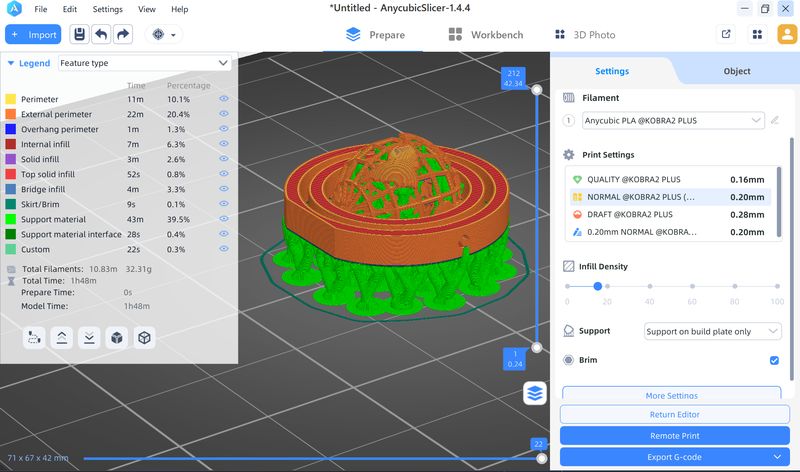Click the external share icon
This screenshot has width=800, height=472.
pos(726,34)
